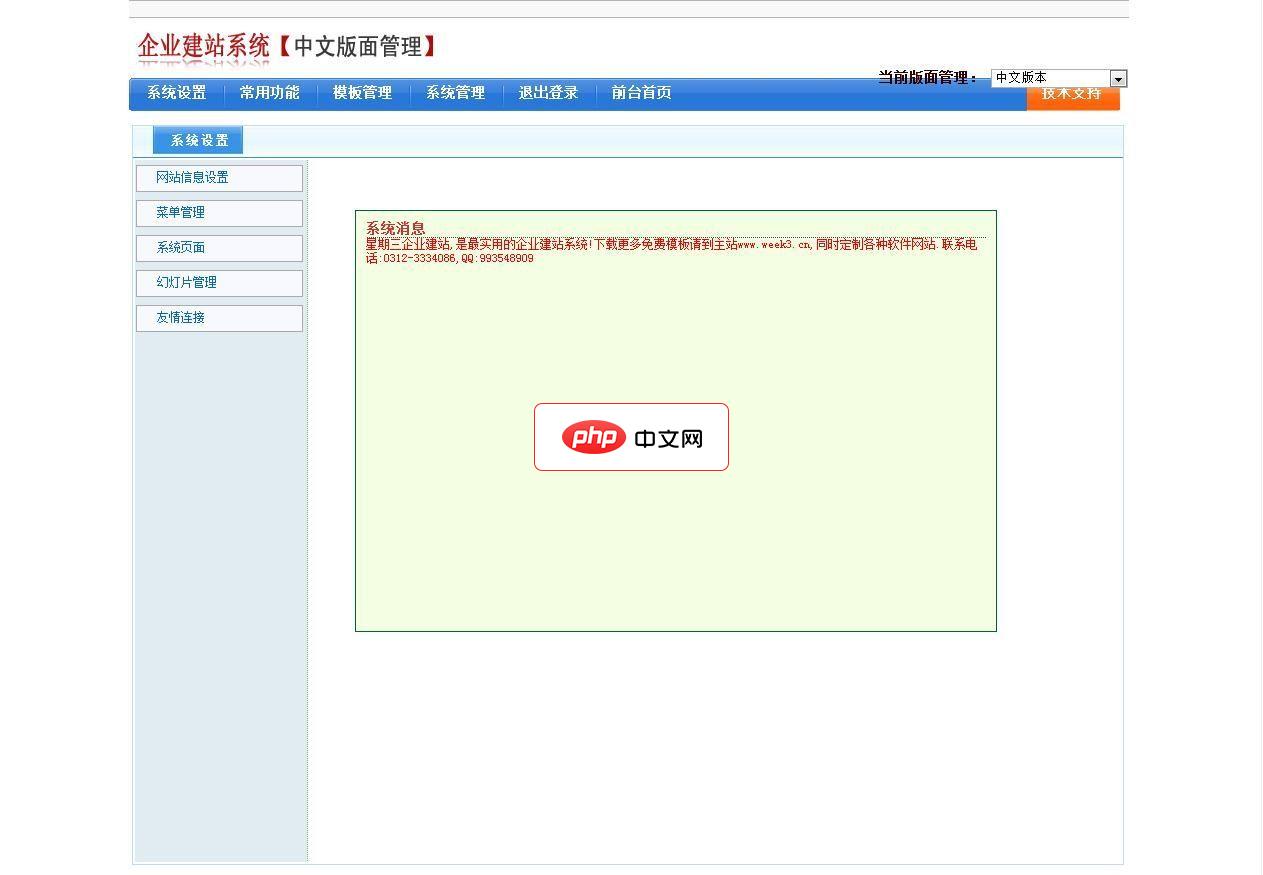Open the 系统管理 menu
Viewport: 1263px width, 875px height.
(456, 93)
